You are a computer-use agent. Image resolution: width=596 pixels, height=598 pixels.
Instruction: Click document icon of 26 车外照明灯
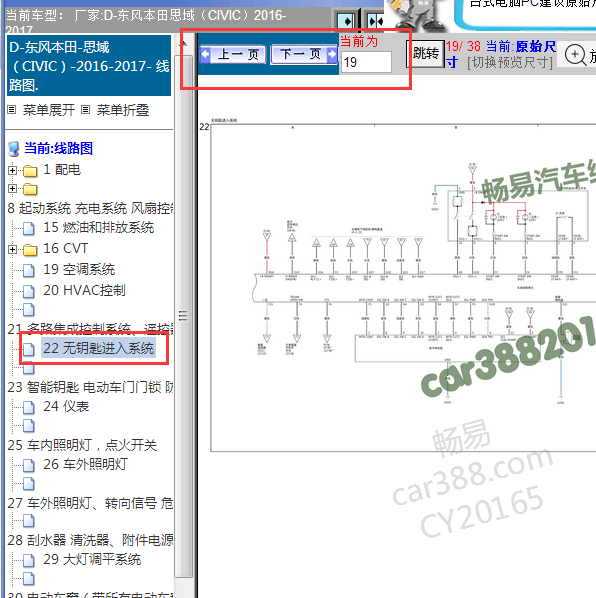point(29,465)
